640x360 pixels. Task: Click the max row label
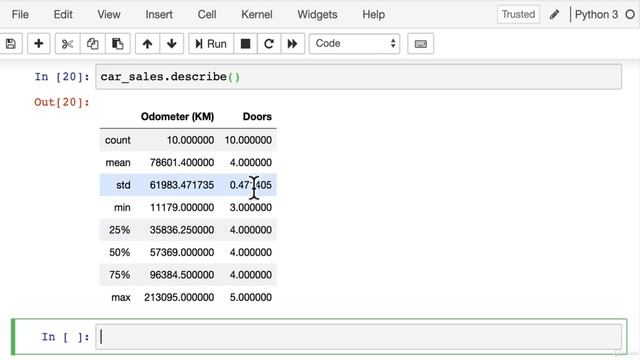121,297
